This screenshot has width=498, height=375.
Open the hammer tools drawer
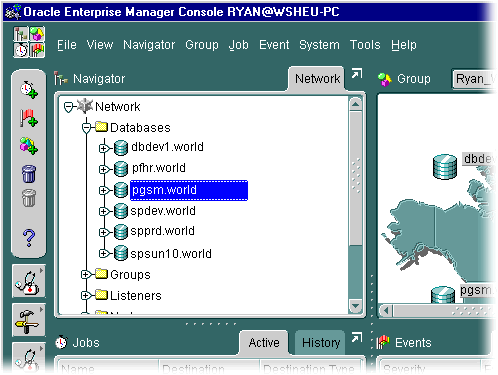(29, 320)
